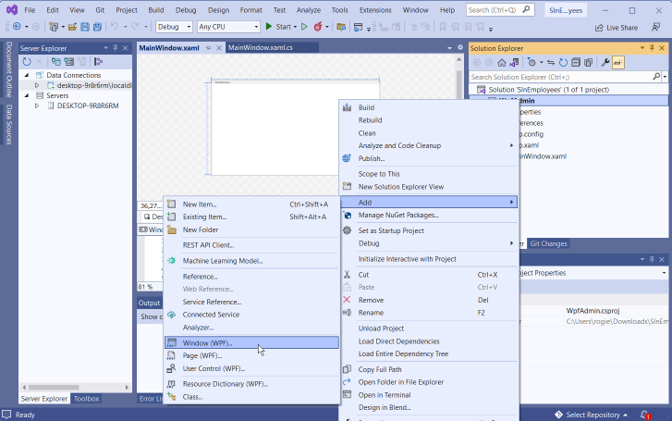Open the Debug configuration dropdown

click(x=174, y=27)
